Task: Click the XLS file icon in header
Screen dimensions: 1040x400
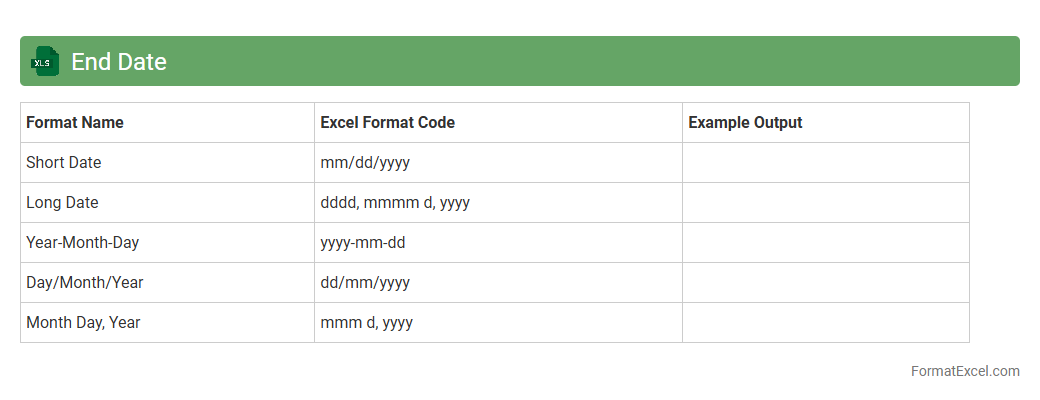Action: click(x=45, y=61)
